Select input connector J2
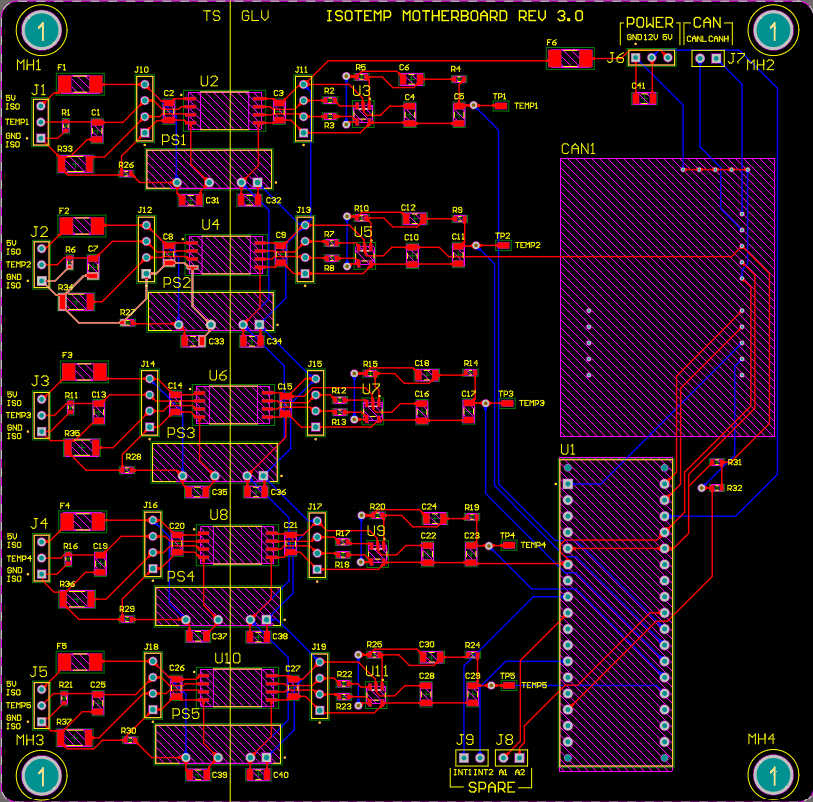 (42, 265)
